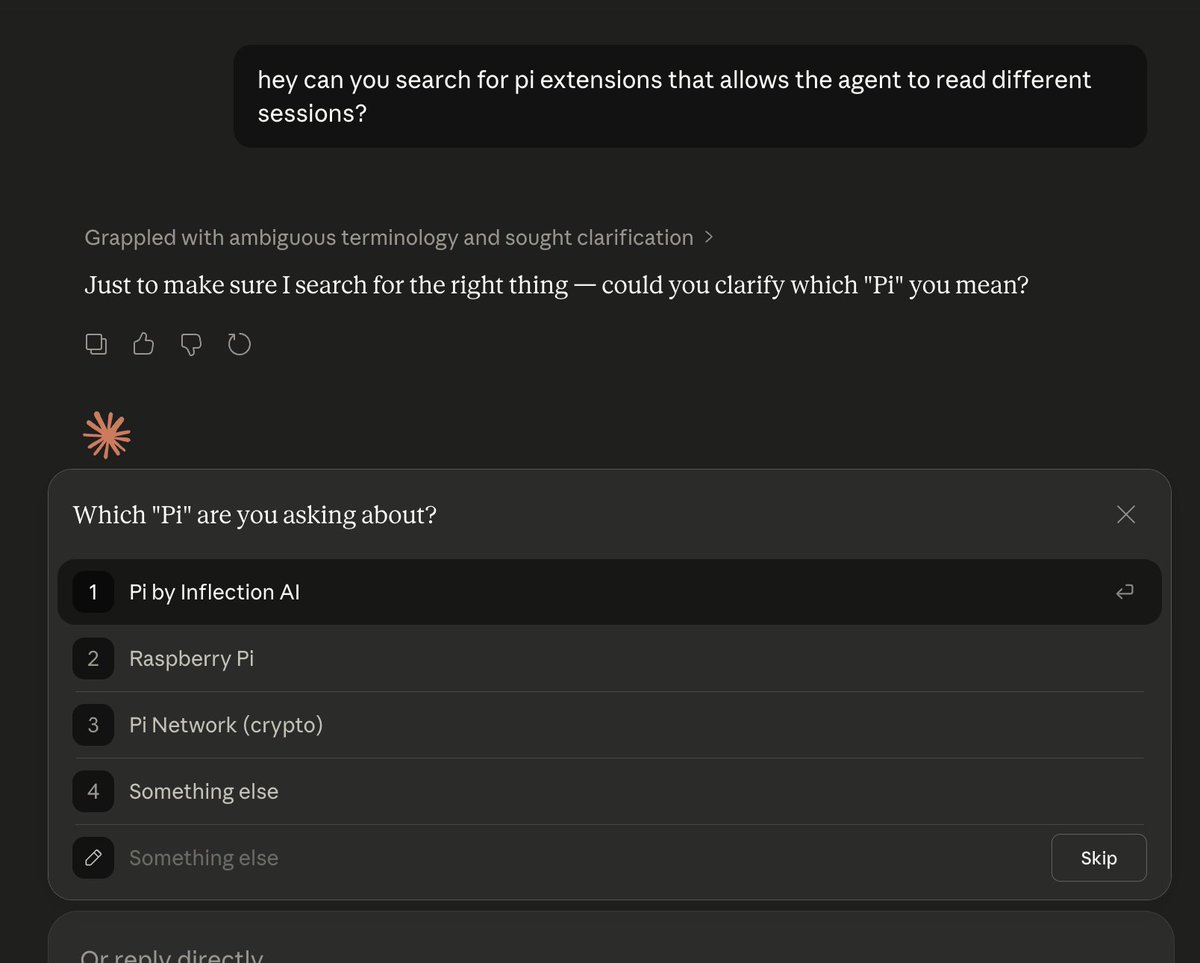
Task: Give the response a thumbs down
Action: pyautogui.click(x=191, y=345)
